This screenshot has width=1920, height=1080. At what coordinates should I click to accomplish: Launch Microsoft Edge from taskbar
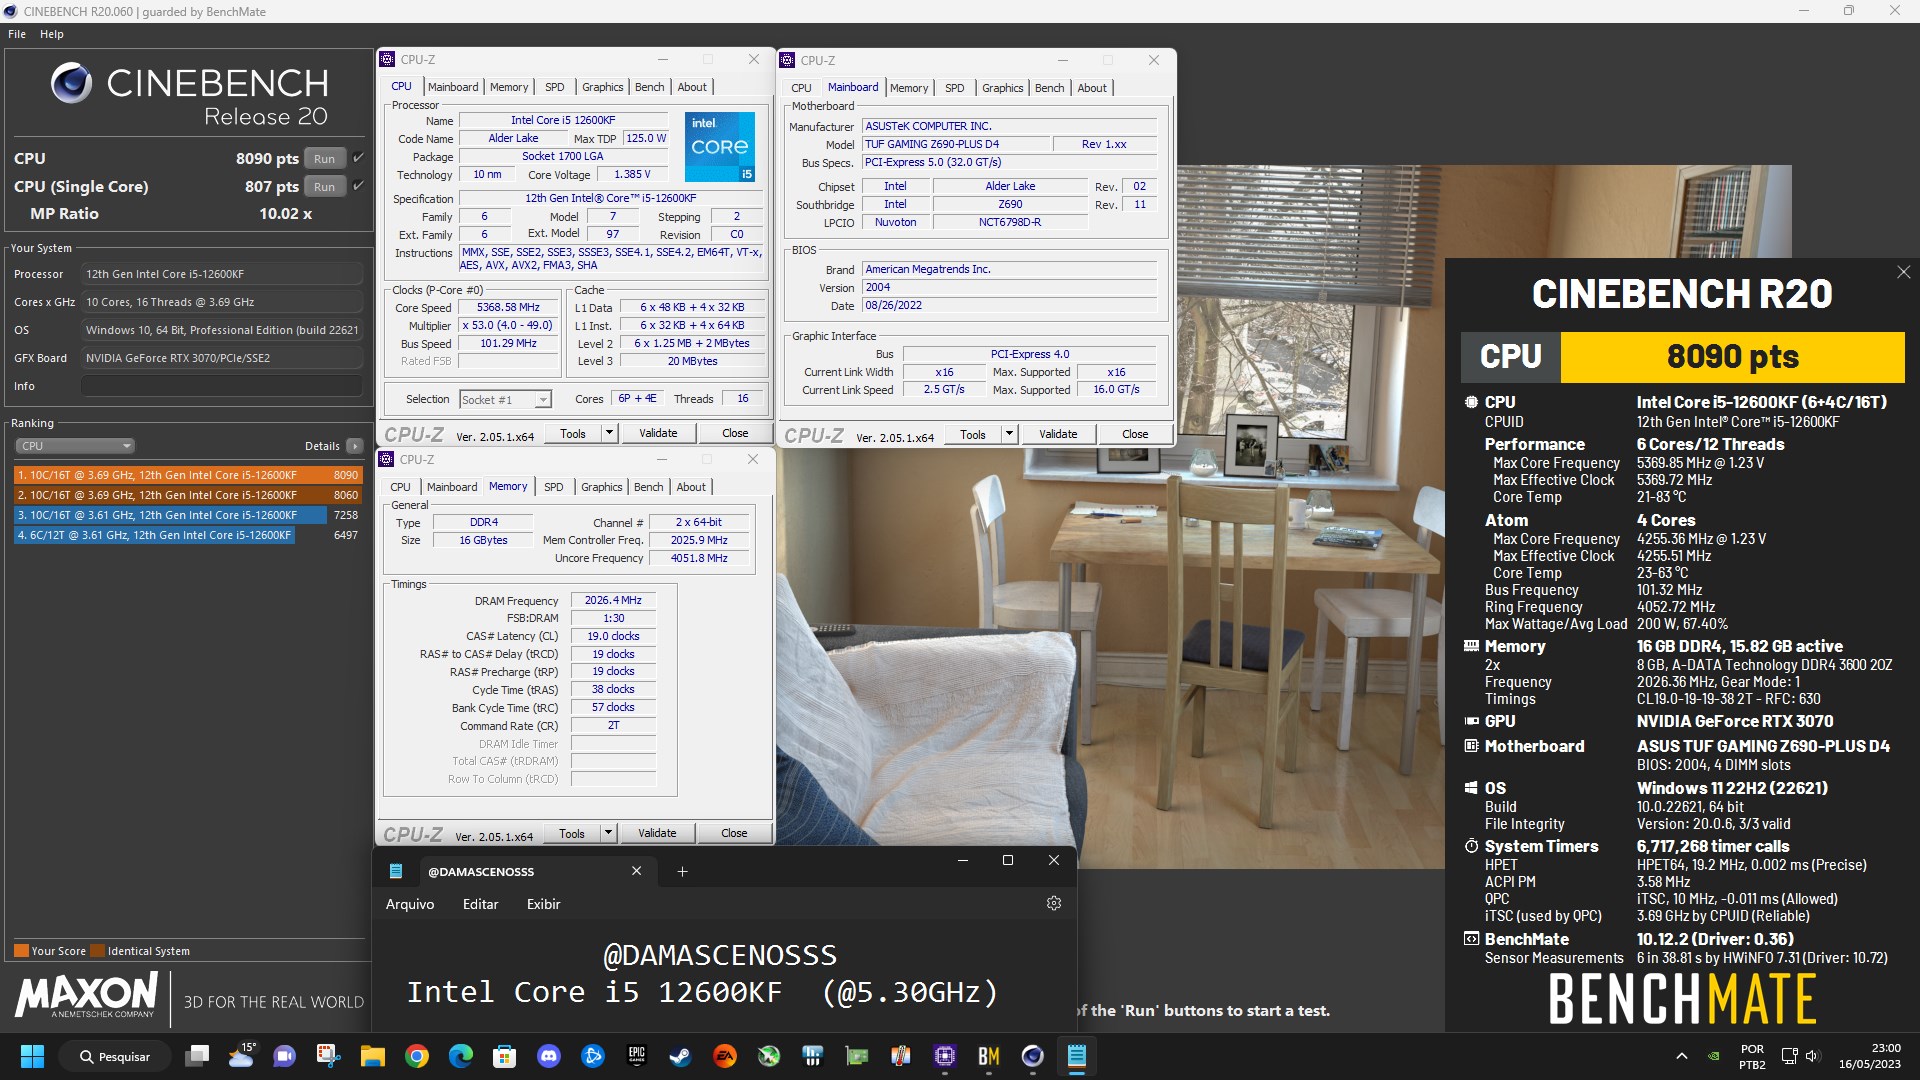pyautogui.click(x=461, y=1056)
